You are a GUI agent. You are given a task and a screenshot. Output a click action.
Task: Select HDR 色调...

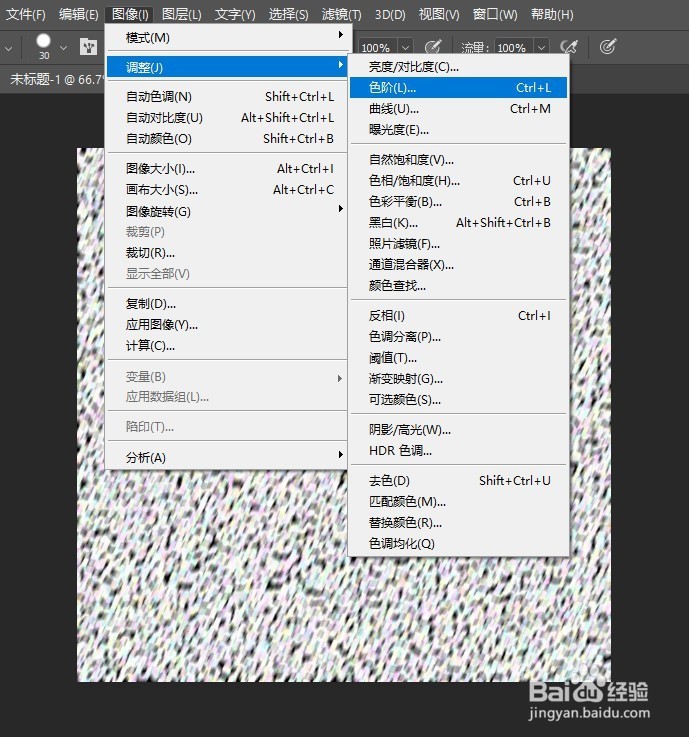(458, 451)
